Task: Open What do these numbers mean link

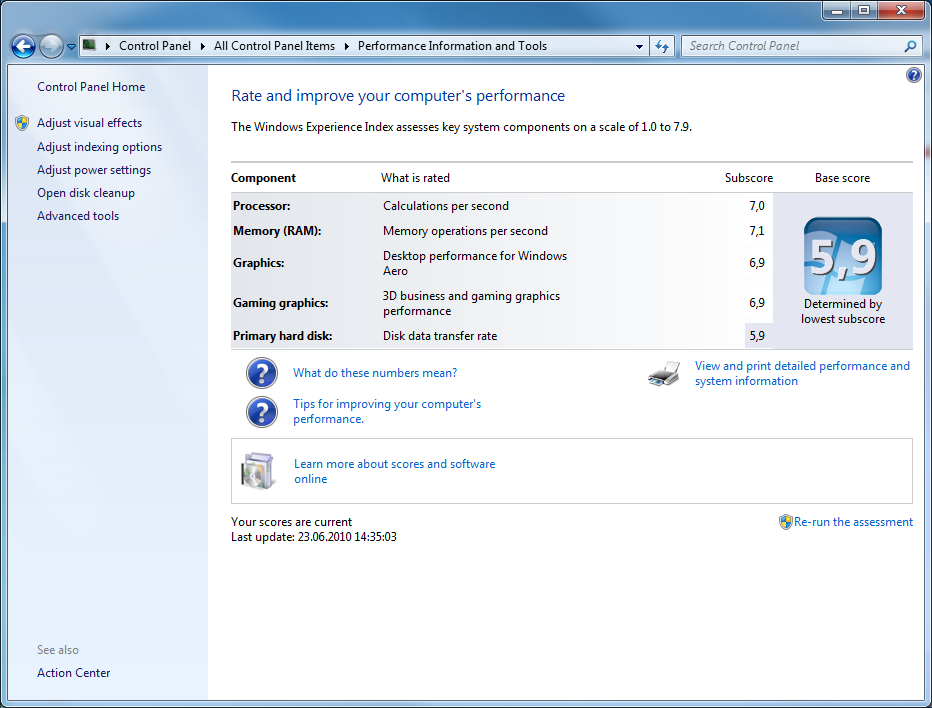Action: [x=375, y=373]
